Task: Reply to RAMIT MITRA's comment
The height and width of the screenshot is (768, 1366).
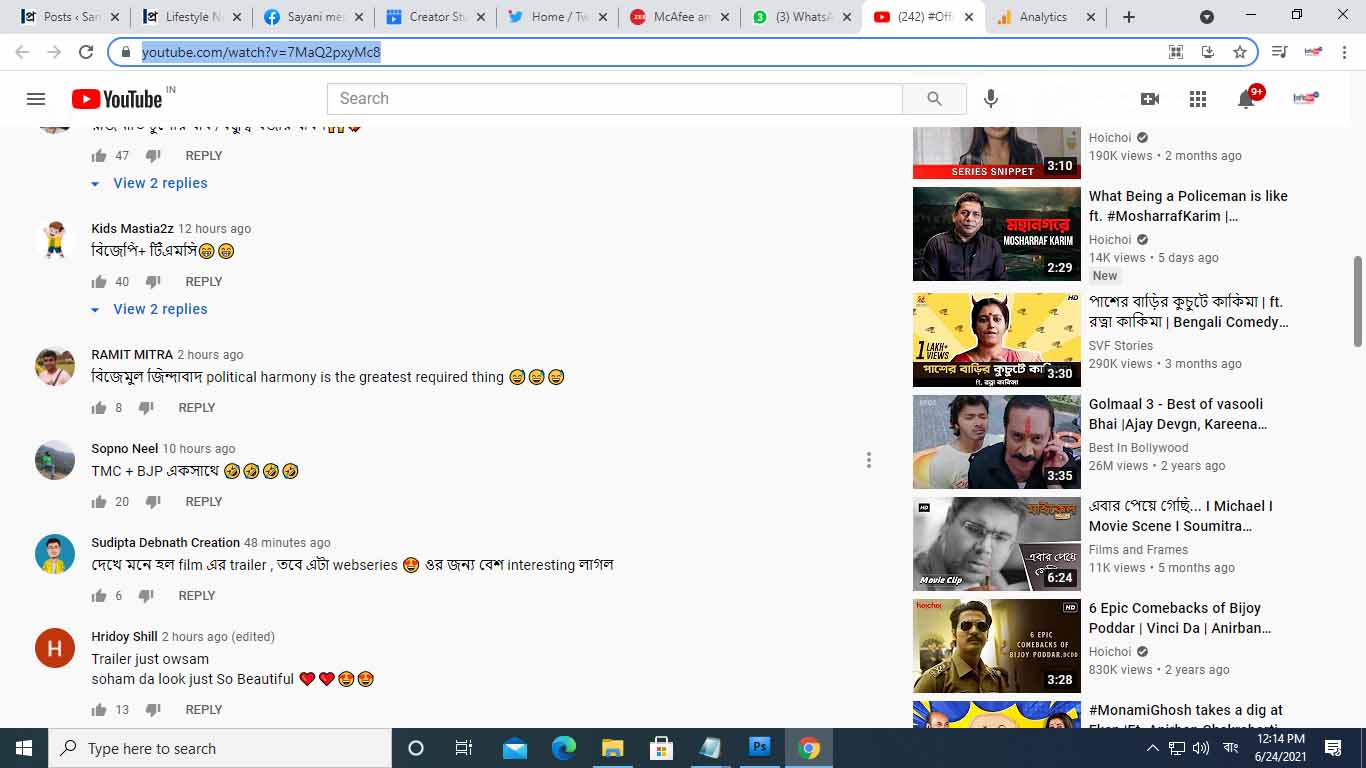Action: point(197,408)
